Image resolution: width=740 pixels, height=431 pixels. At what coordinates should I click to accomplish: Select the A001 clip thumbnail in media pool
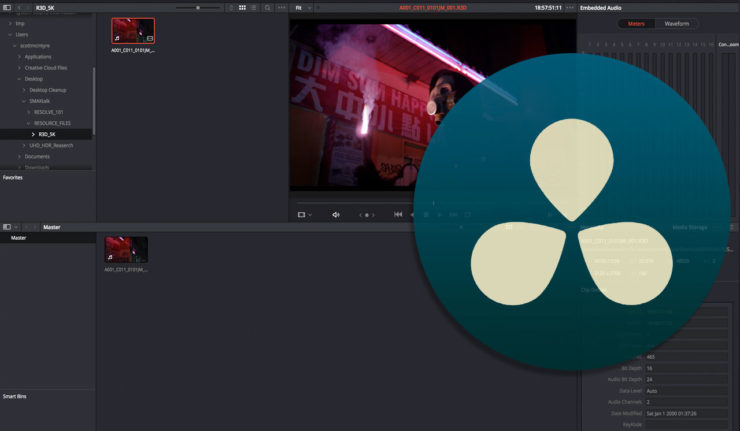[126, 250]
